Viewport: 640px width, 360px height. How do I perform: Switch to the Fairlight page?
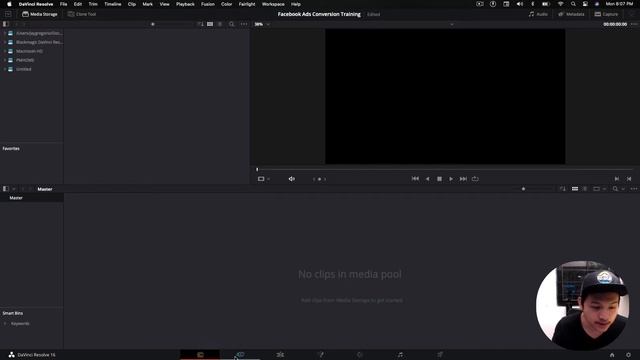pos(400,355)
